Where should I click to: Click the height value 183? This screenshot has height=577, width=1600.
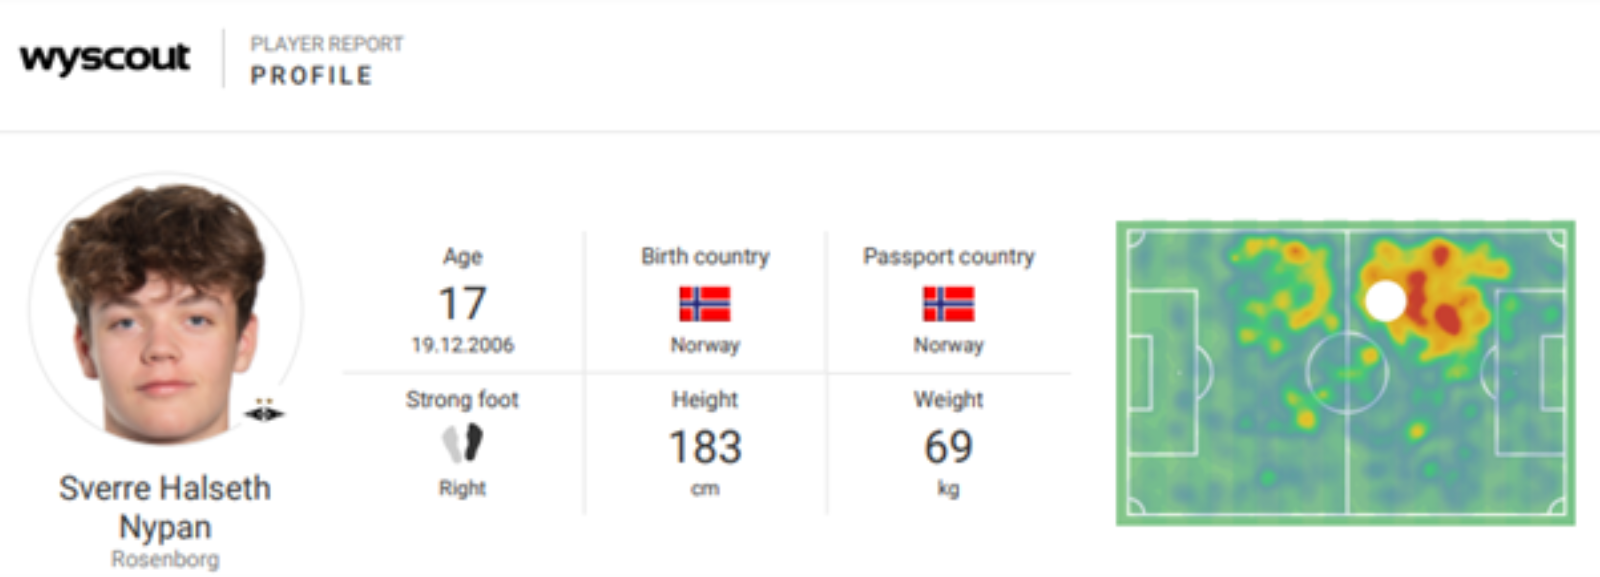(x=705, y=447)
